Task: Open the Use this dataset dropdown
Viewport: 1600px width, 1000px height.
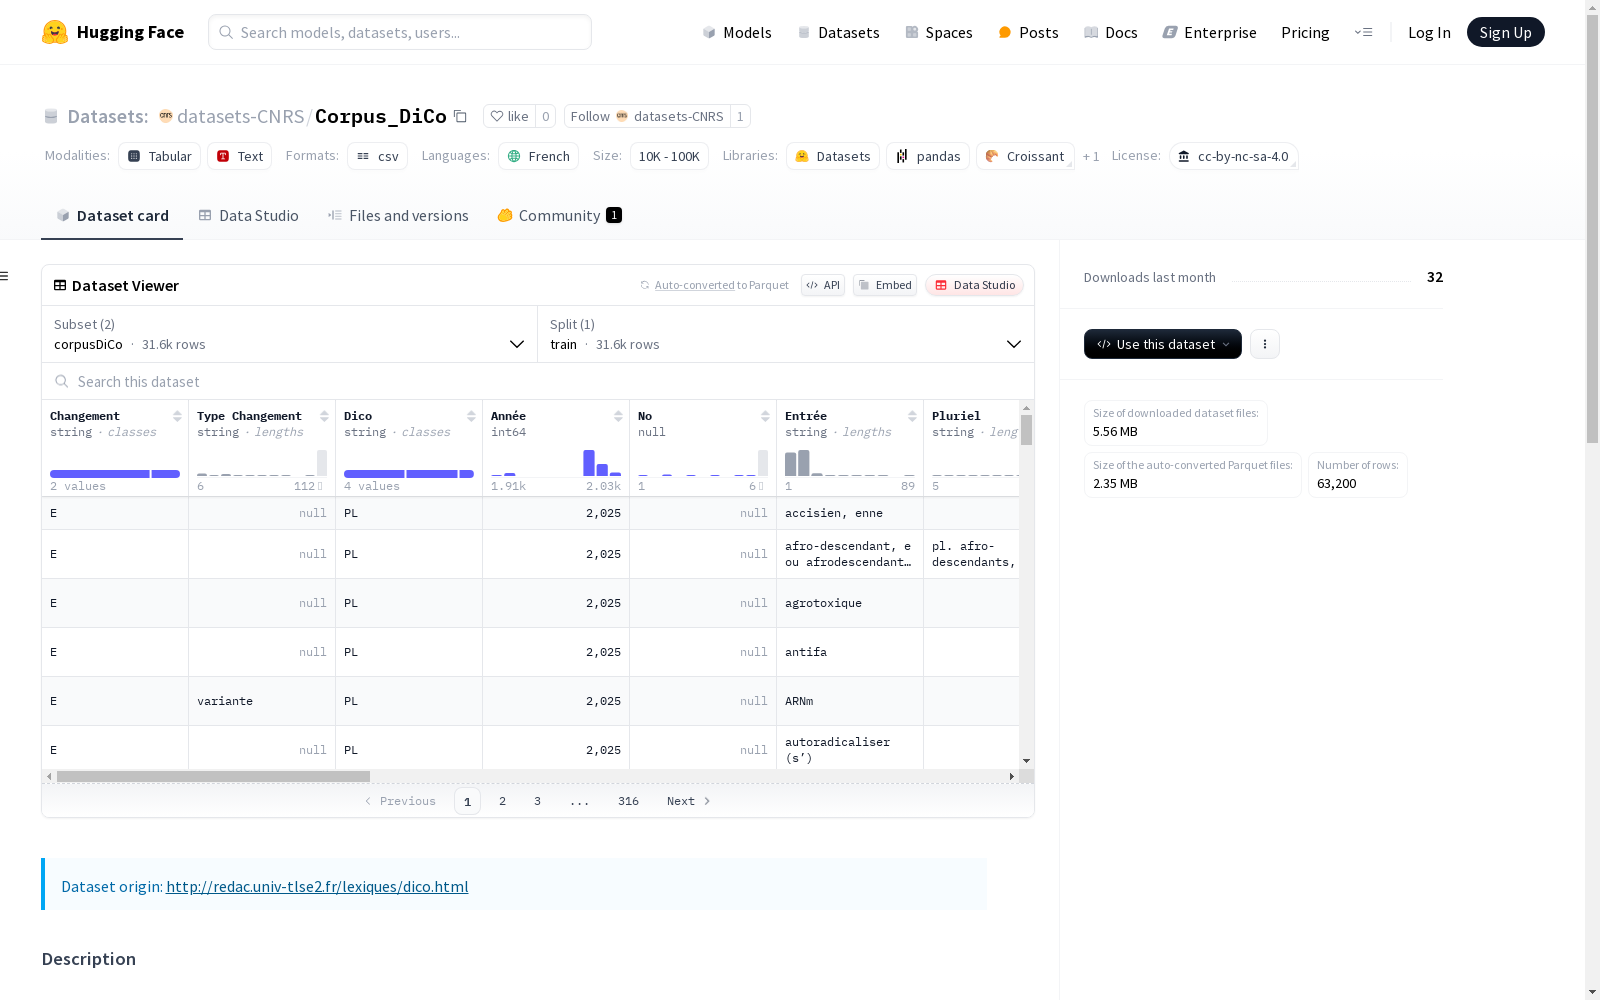Action: pos(1163,344)
